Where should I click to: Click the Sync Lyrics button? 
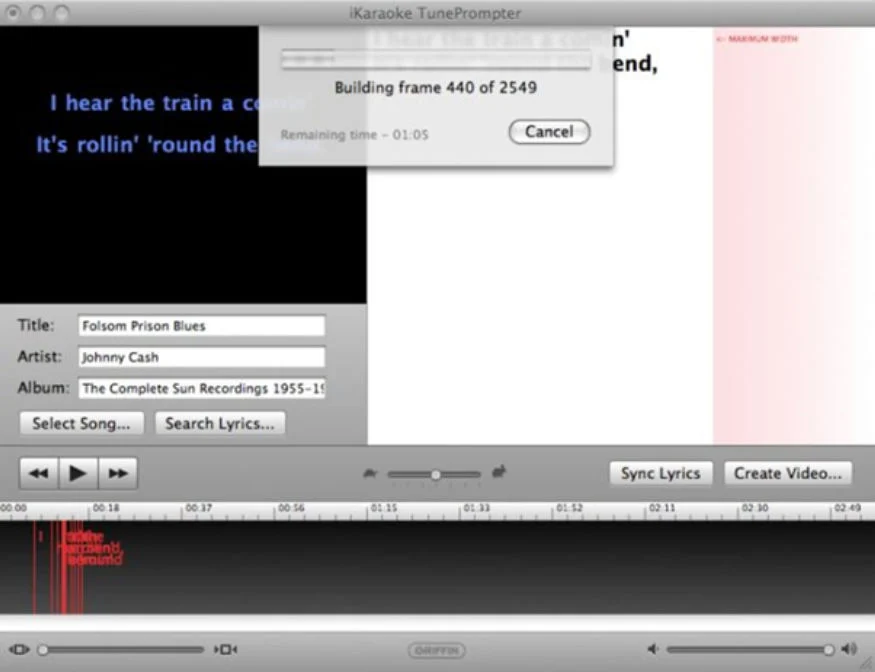pos(659,473)
